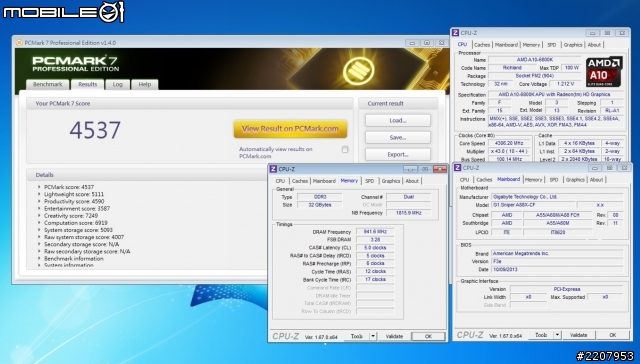Expand the Computation score: 6919 row

coord(39,223)
